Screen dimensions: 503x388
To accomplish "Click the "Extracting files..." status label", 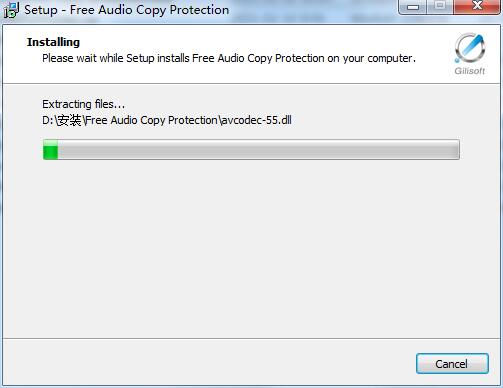I will coord(83,104).
